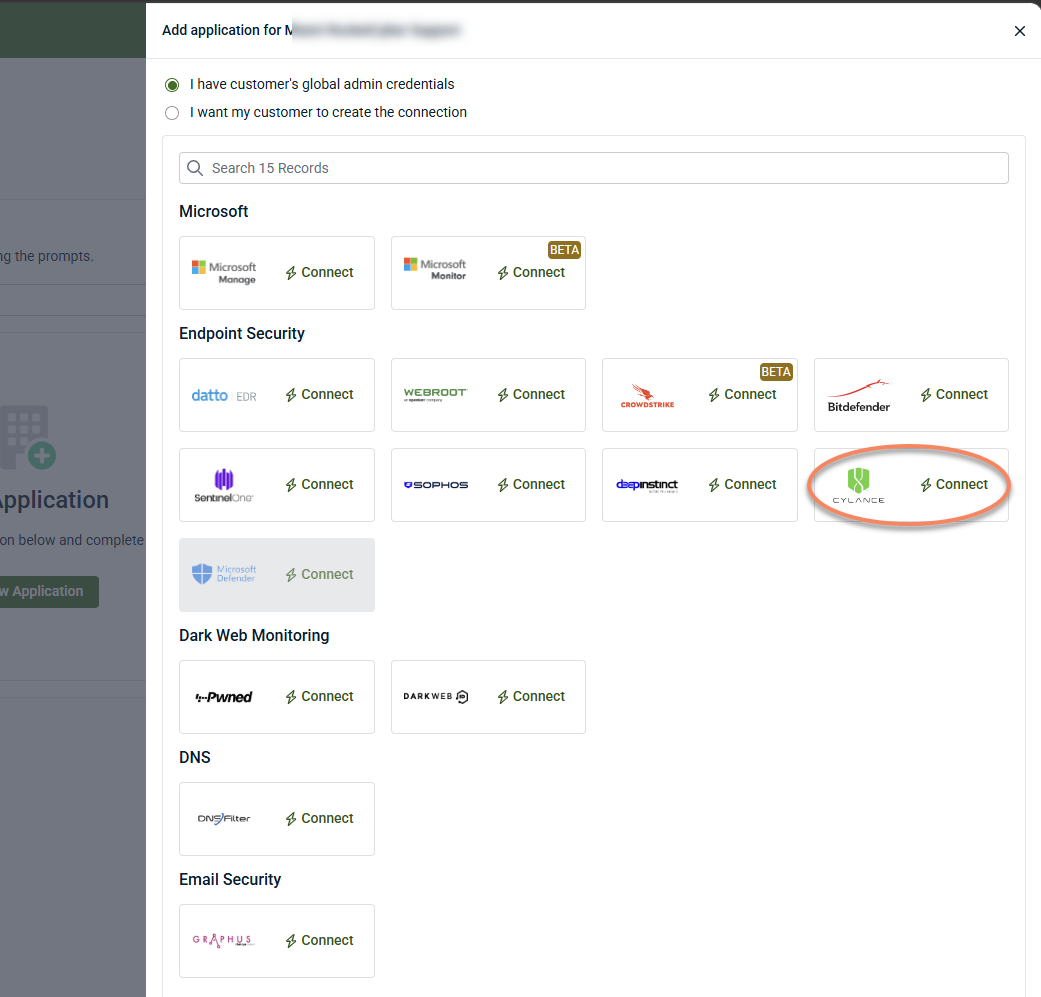The width and height of the screenshot is (1041, 997).
Task: Connect Graphus email security
Action: tap(319, 941)
